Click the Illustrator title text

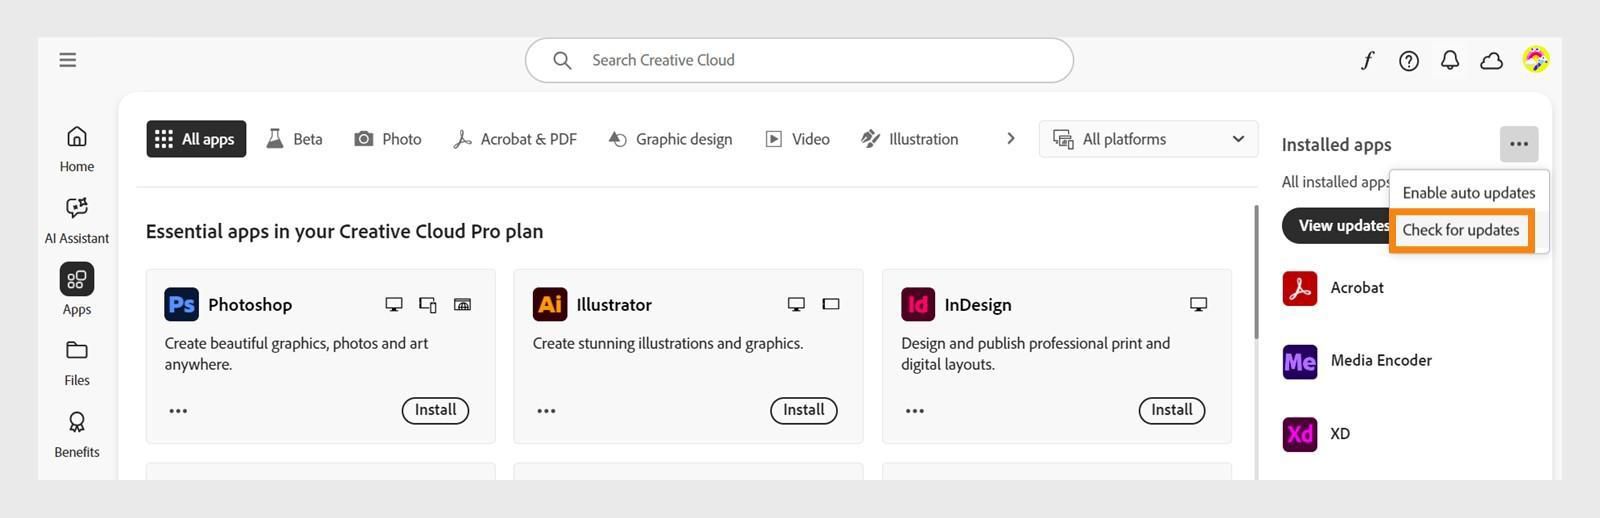[614, 305]
